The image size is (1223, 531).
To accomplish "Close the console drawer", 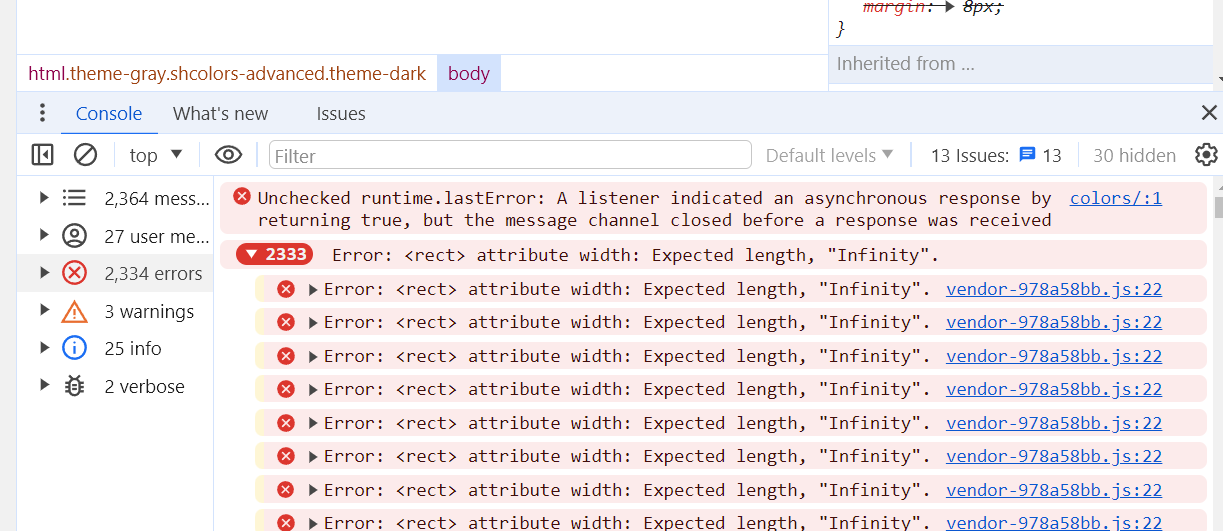I will coord(1209,113).
